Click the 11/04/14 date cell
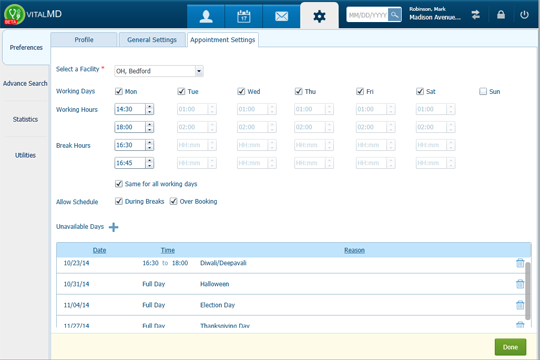The width and height of the screenshot is (540, 360). (76, 305)
